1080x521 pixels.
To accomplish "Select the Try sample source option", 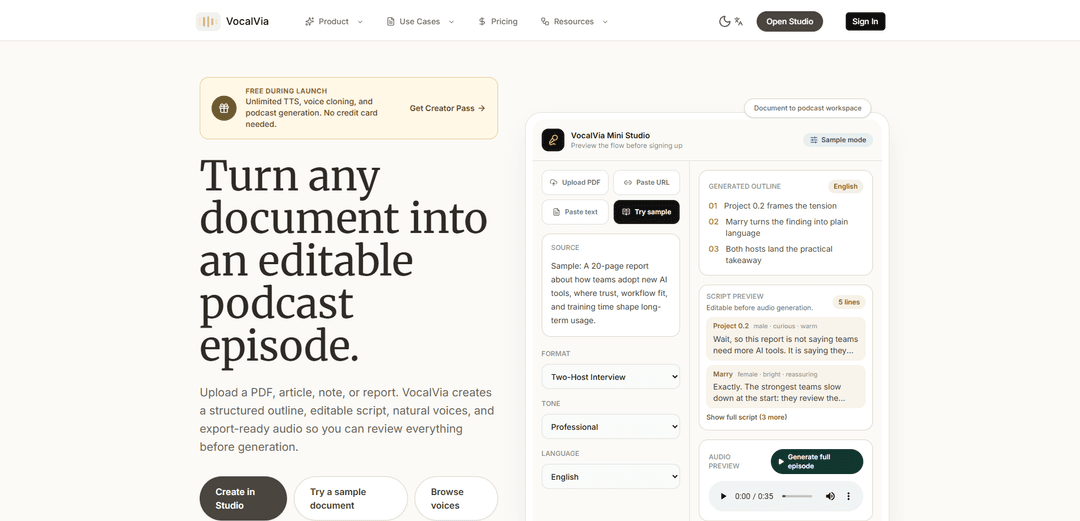I will 646,212.
